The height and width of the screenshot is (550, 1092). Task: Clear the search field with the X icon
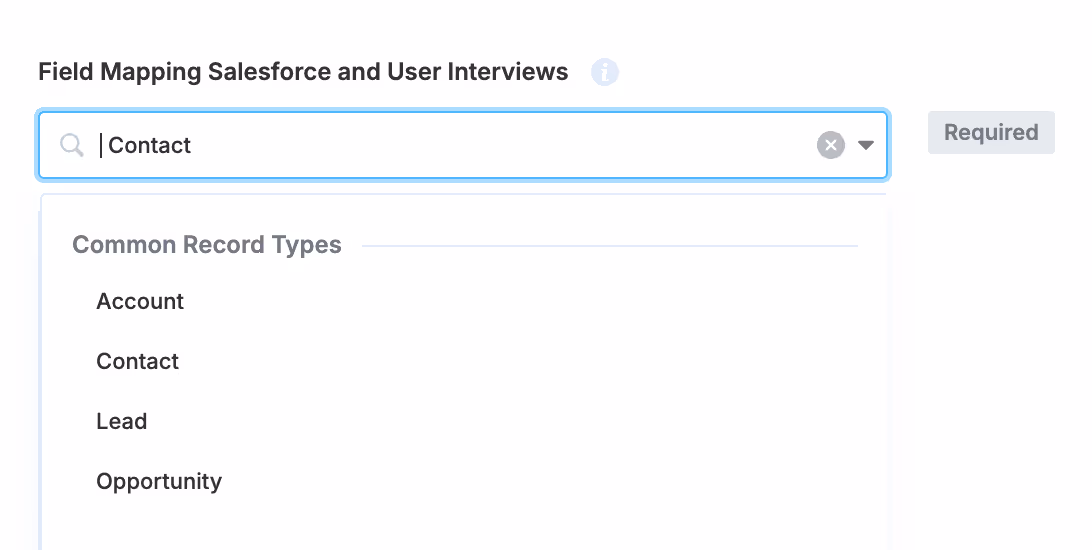pyautogui.click(x=830, y=146)
